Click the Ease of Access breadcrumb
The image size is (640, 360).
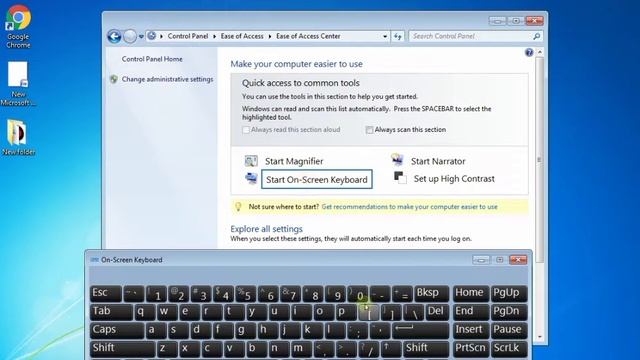pyautogui.click(x=242, y=36)
